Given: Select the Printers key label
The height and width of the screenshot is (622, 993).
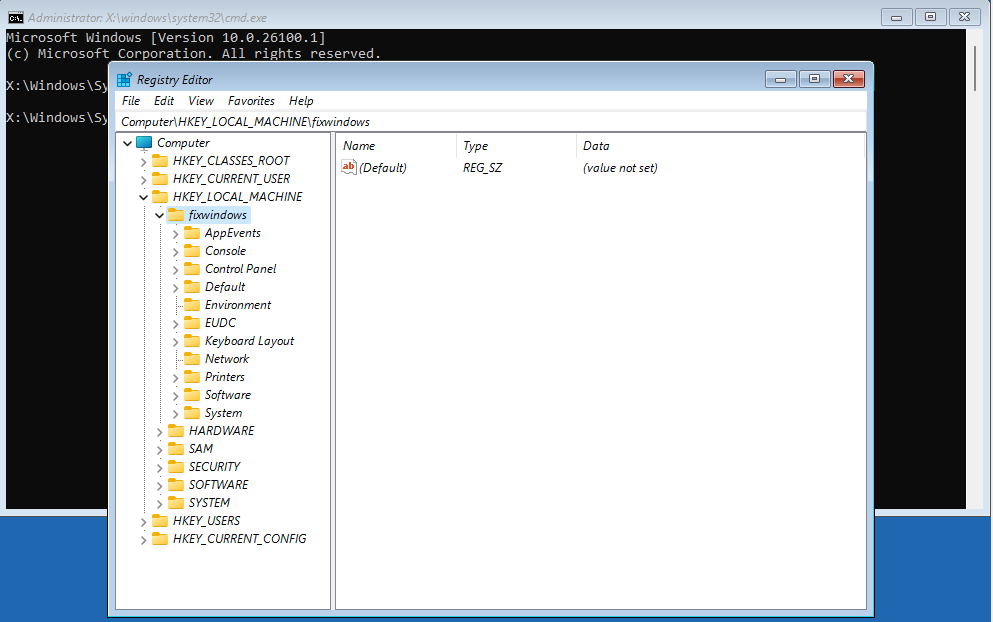Looking at the screenshot, I should click(225, 377).
